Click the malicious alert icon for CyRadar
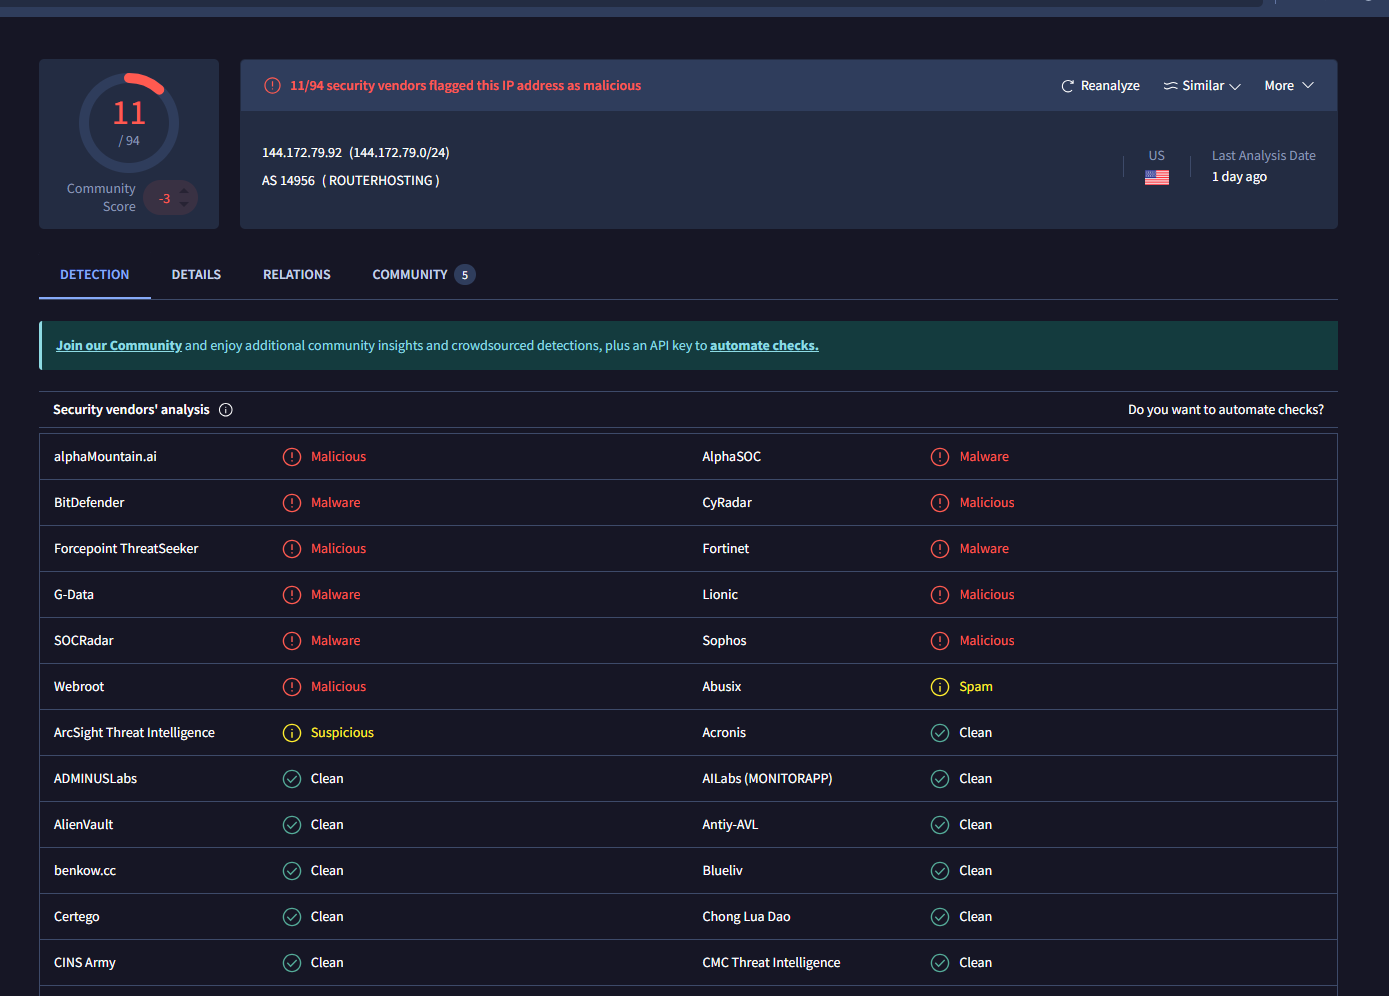This screenshot has height=996, width=1389. (x=940, y=503)
